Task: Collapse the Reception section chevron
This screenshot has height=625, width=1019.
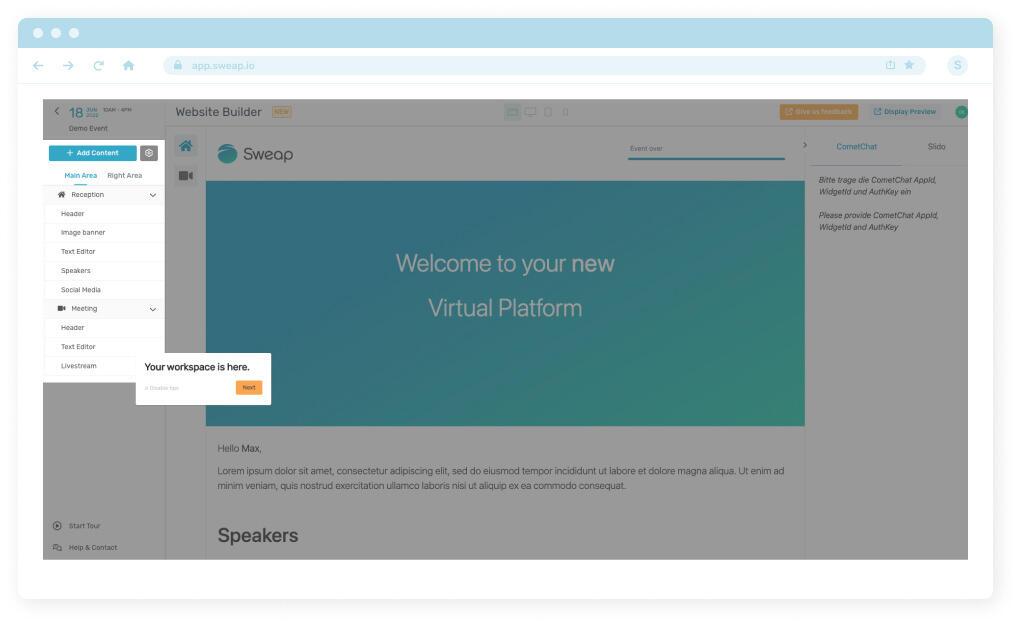Action: (x=153, y=195)
